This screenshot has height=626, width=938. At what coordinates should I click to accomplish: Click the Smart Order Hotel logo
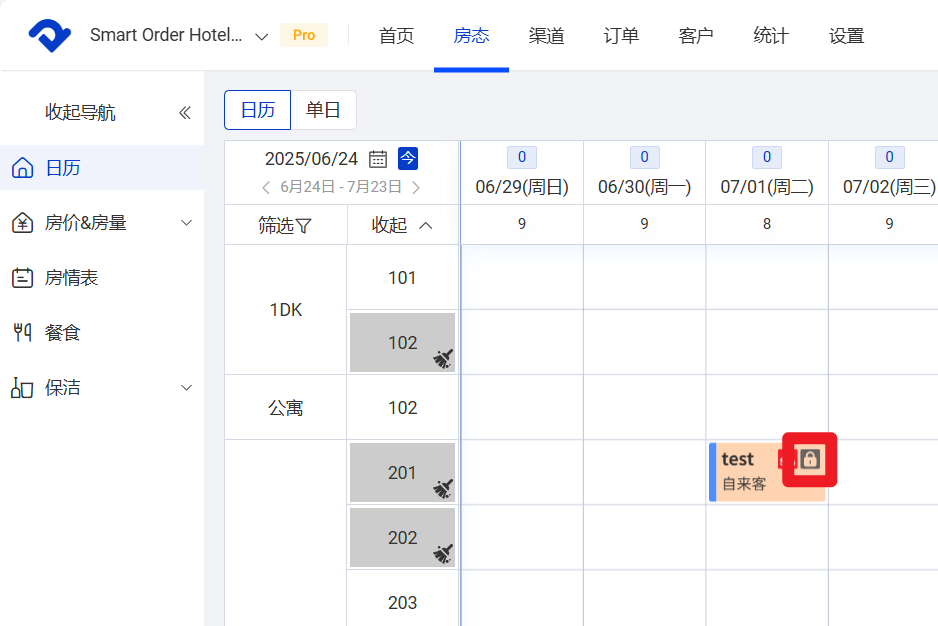coord(49,36)
